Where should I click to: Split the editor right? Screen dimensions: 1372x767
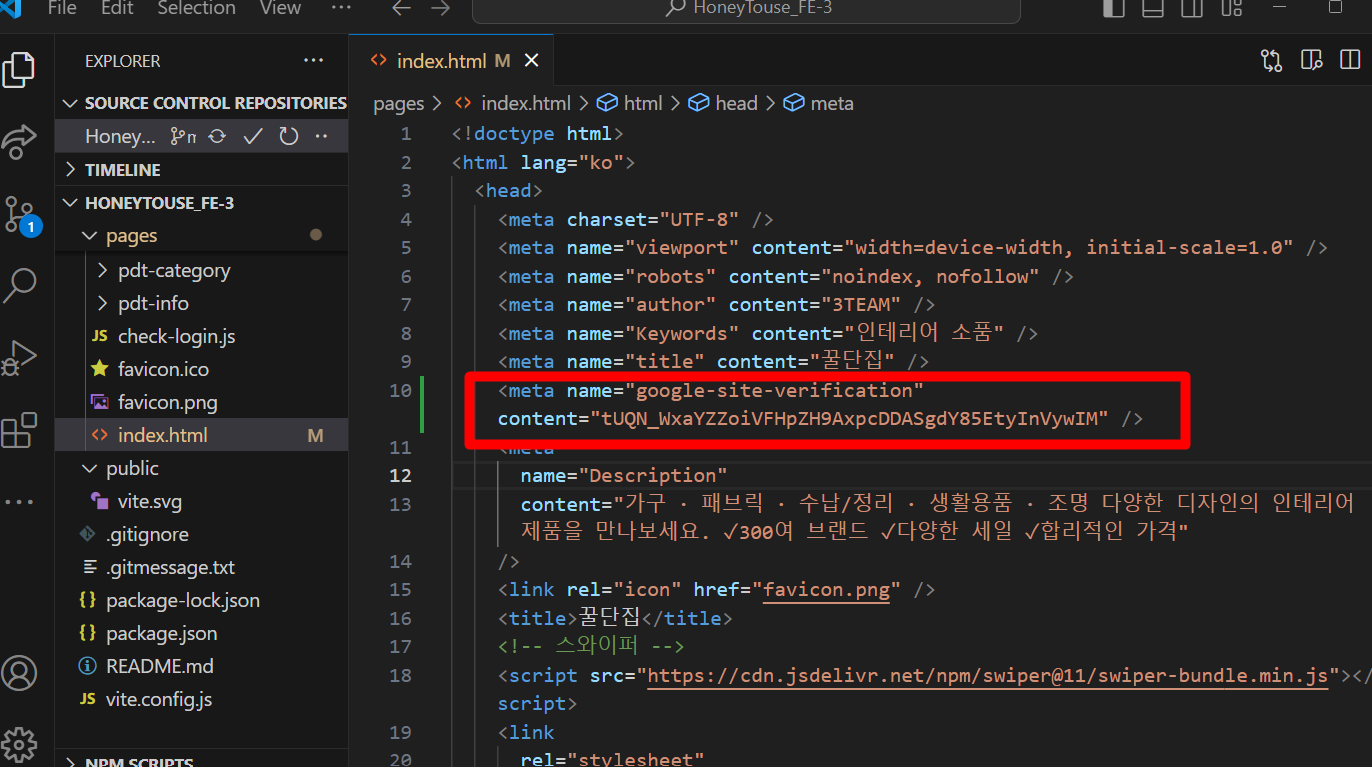click(1349, 61)
